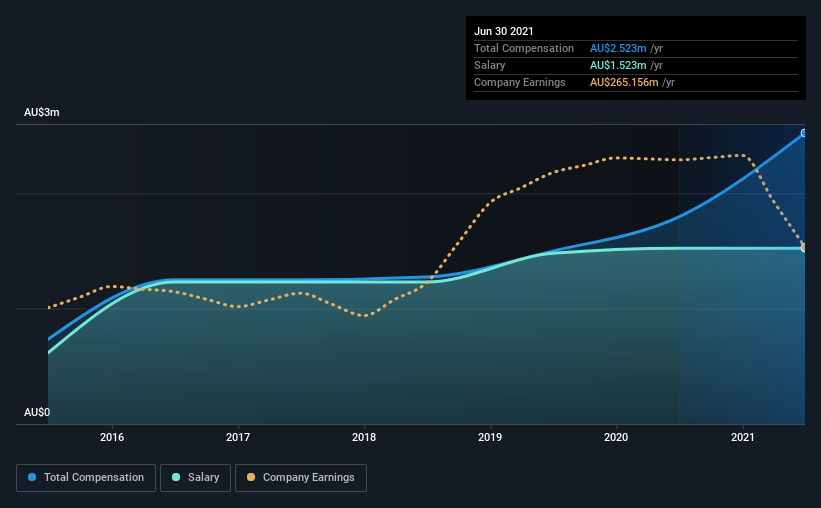Select the 2018 x-axis label
821x508 pixels.
coord(364,437)
